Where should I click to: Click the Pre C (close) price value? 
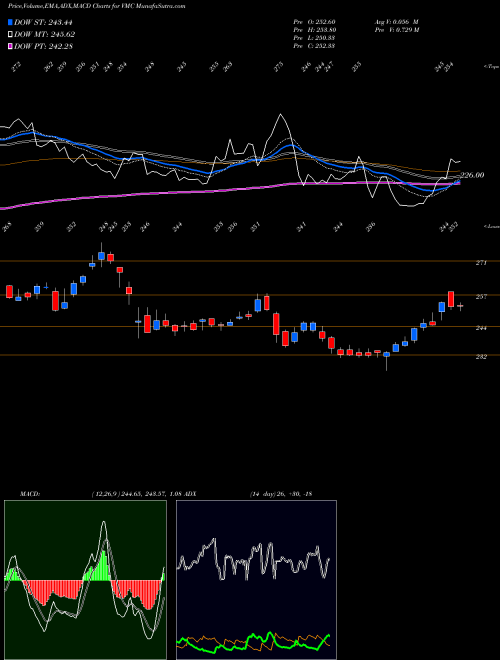(x=314, y=46)
